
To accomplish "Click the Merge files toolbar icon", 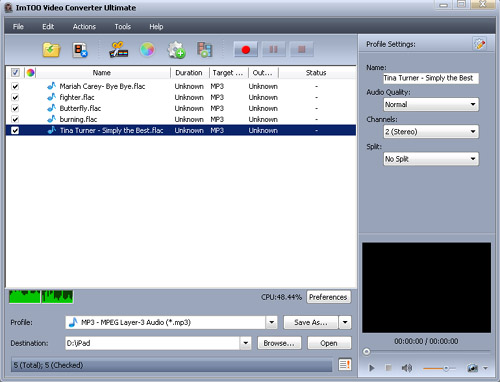I will point(204,50).
